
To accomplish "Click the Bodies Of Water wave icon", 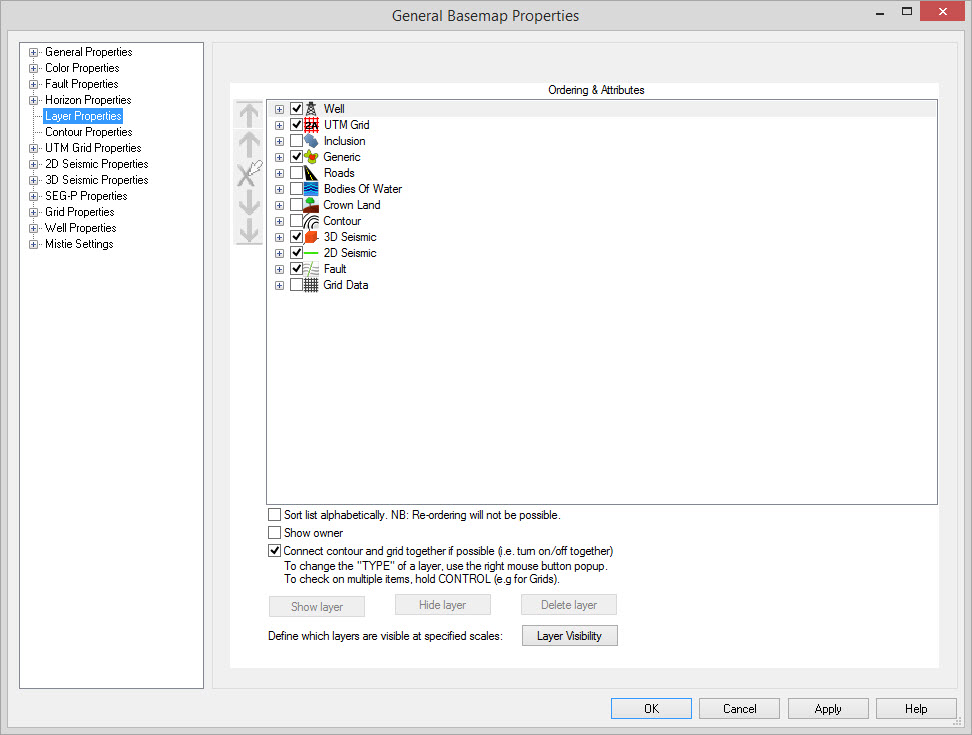I will point(312,189).
